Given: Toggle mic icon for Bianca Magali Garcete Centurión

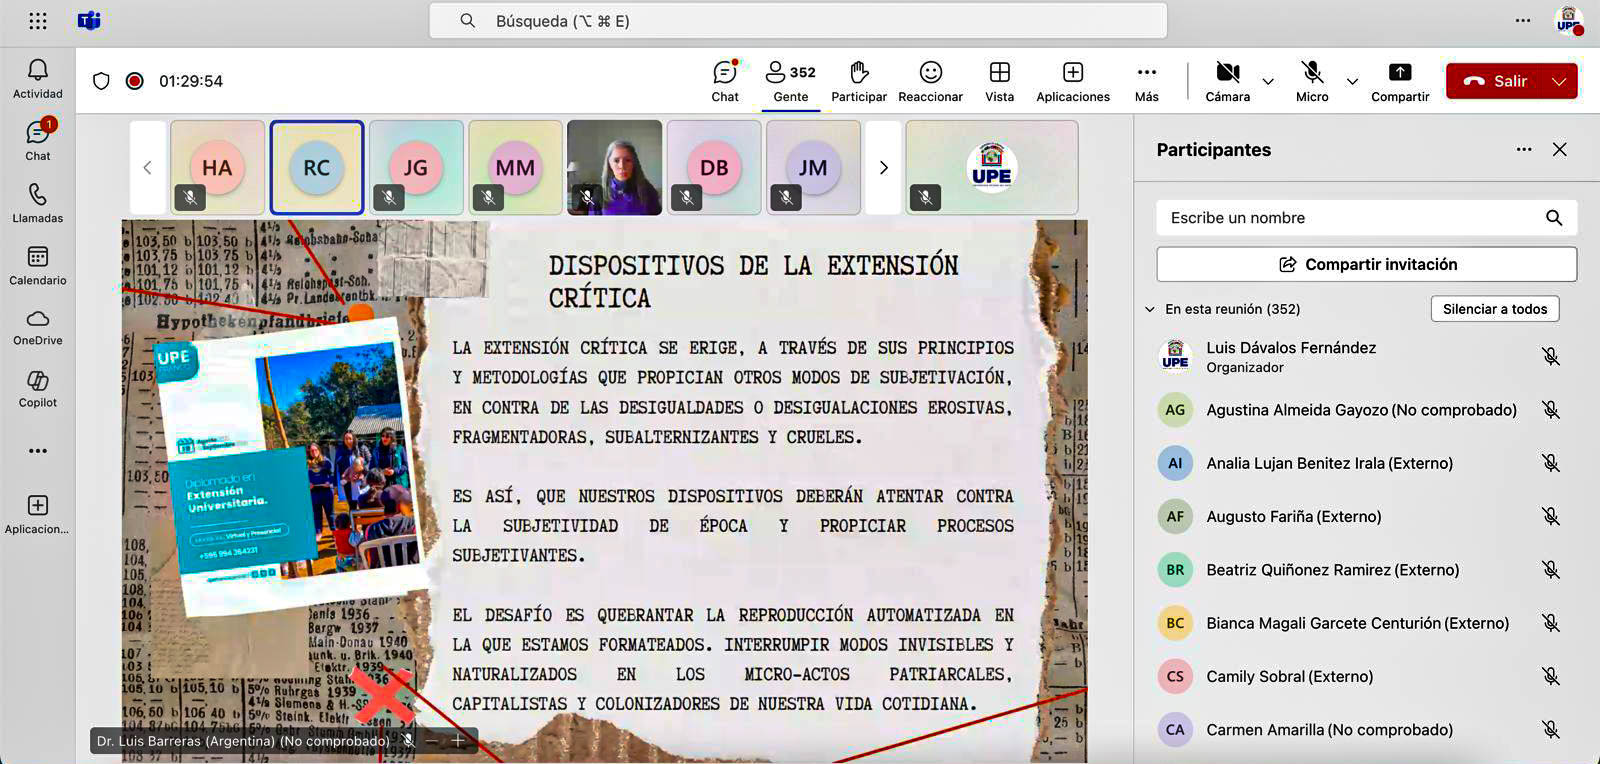Looking at the screenshot, I should [1551, 623].
